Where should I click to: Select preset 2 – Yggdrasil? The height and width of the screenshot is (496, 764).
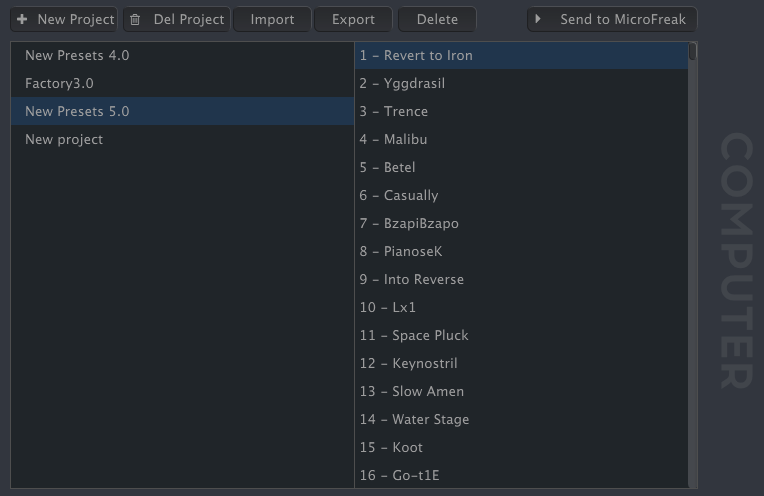coord(521,83)
